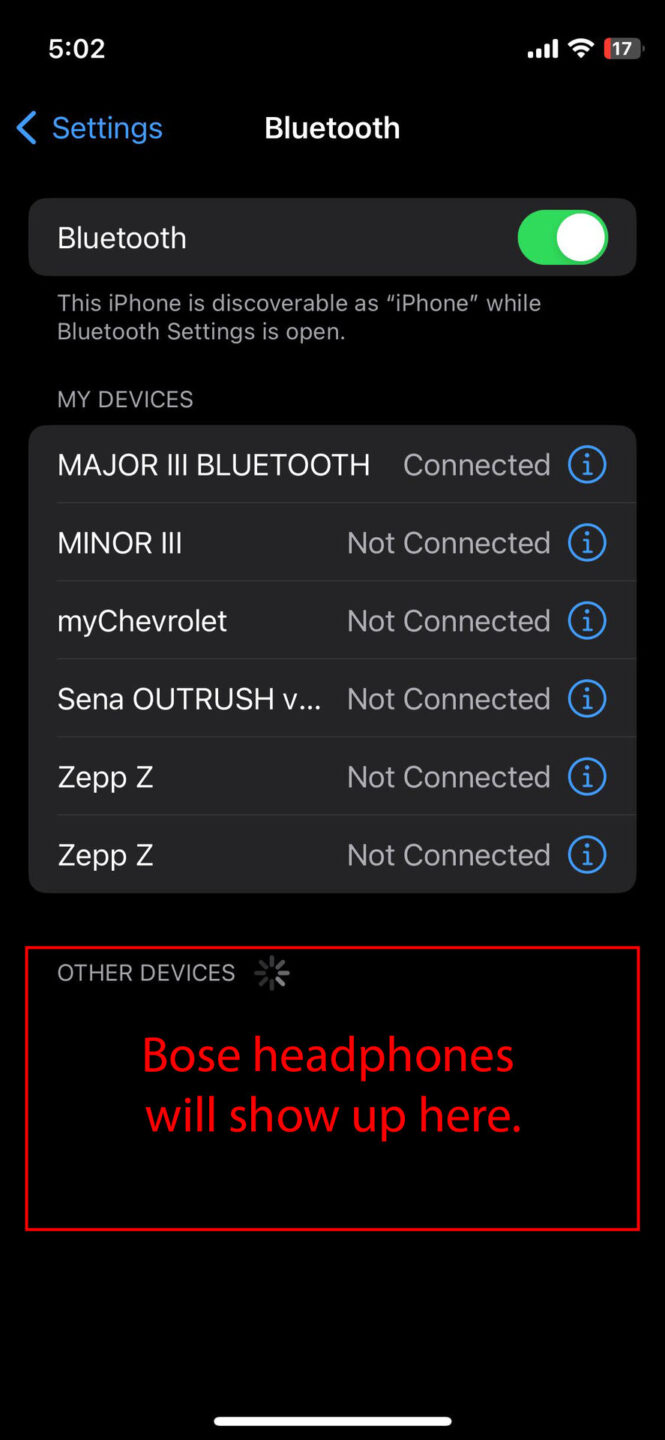665x1440 pixels.
Task: Tap the battery indicator in status bar
Action: click(621, 48)
